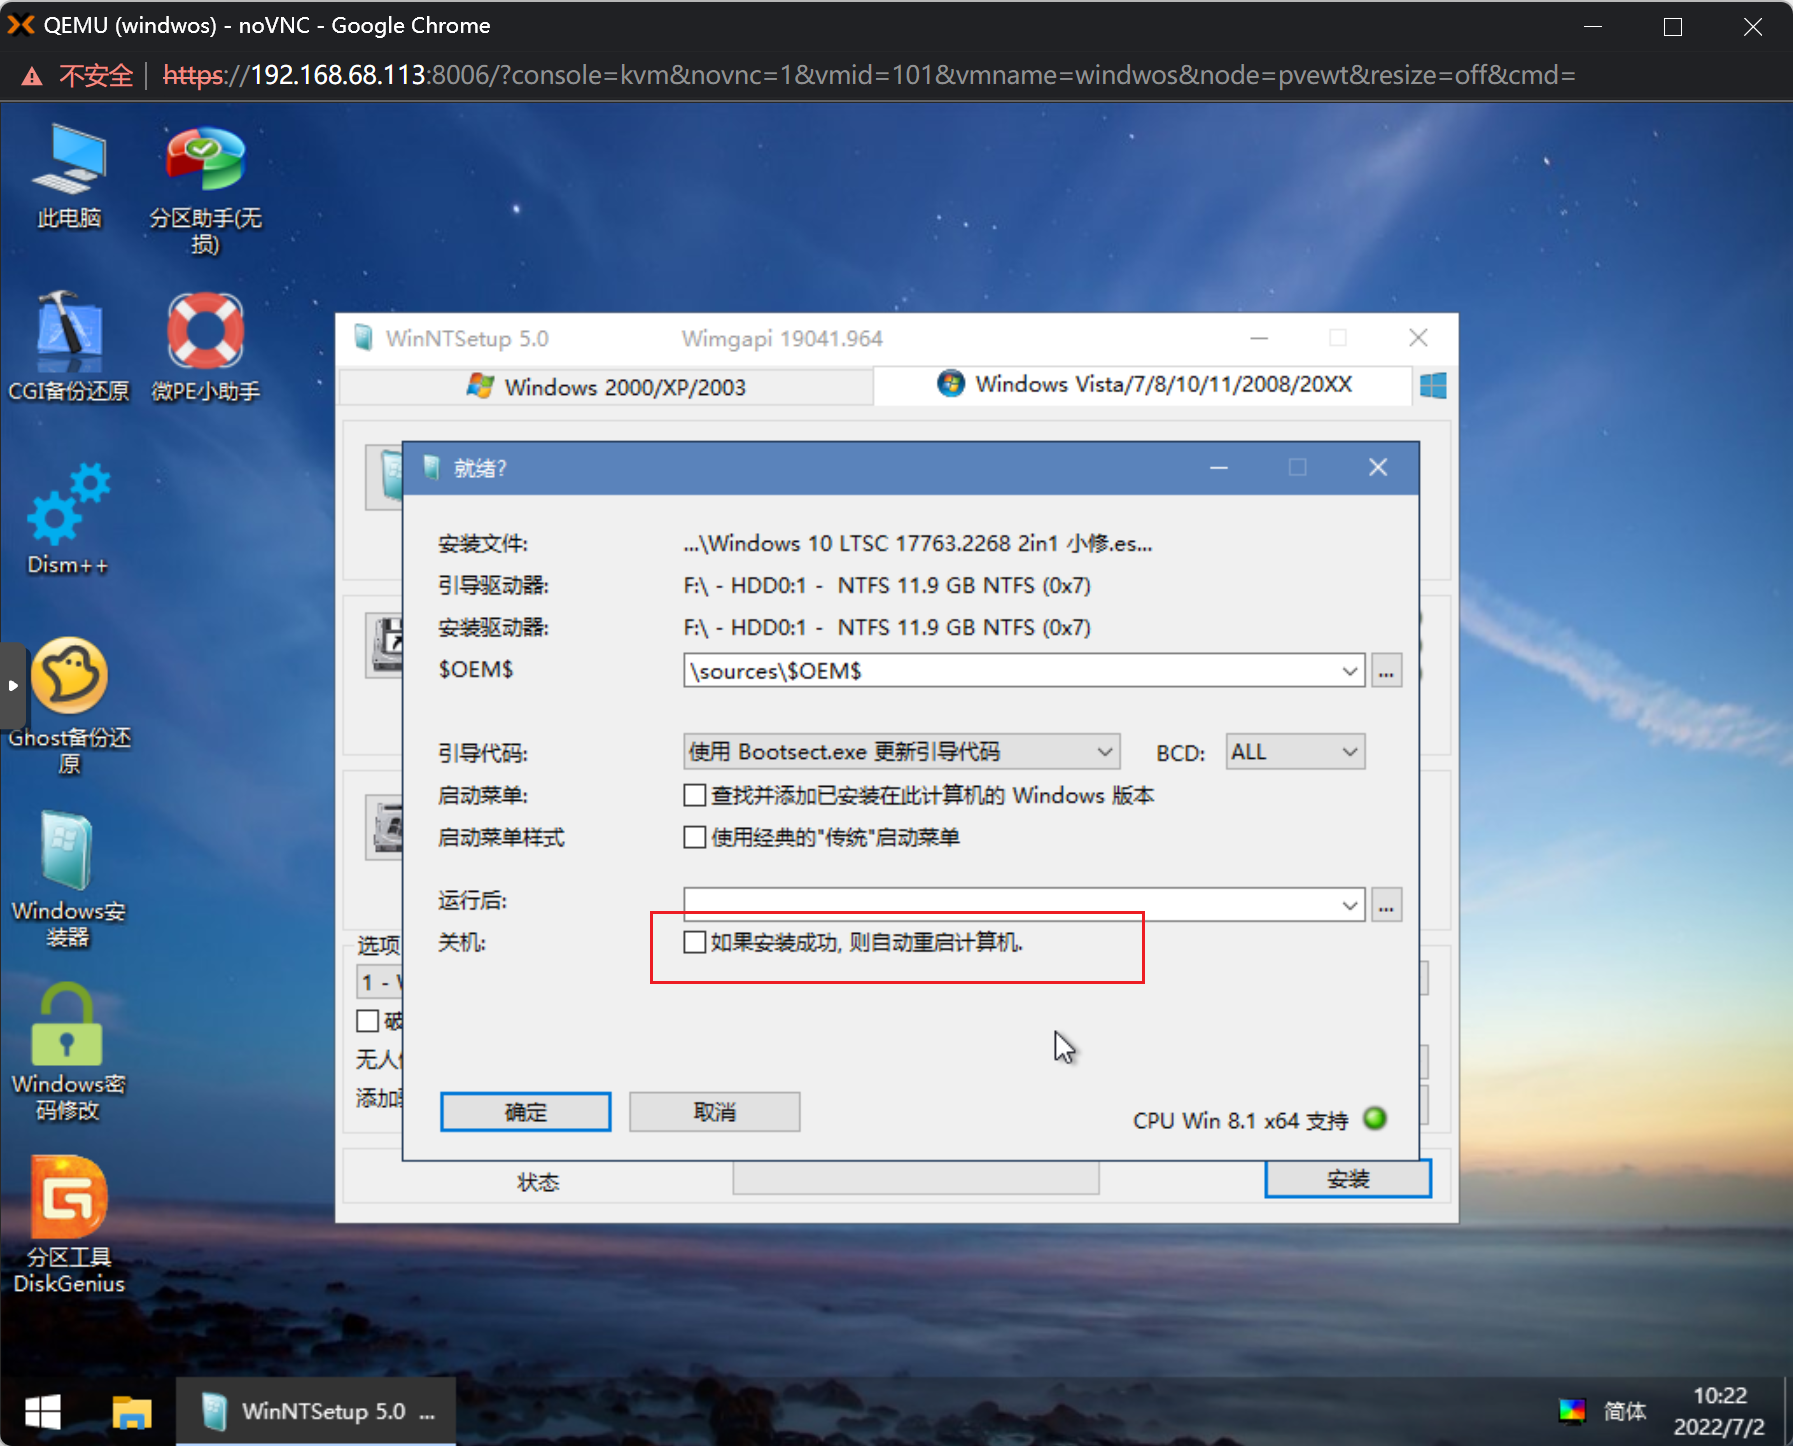Expand the $OEM$ path dropdown
The image size is (1793, 1446).
[x=1350, y=671]
